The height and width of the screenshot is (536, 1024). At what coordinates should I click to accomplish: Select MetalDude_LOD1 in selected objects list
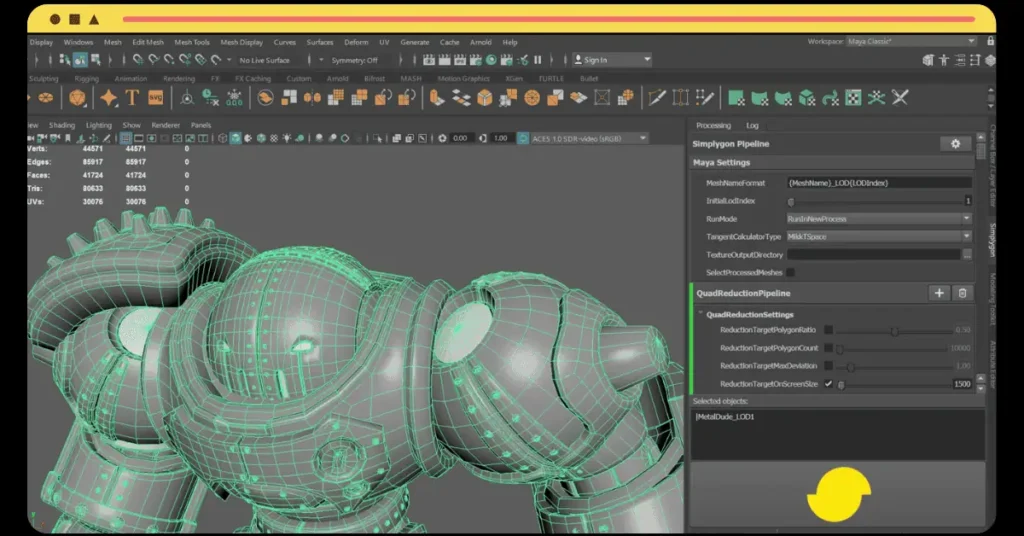pyautogui.click(x=725, y=417)
